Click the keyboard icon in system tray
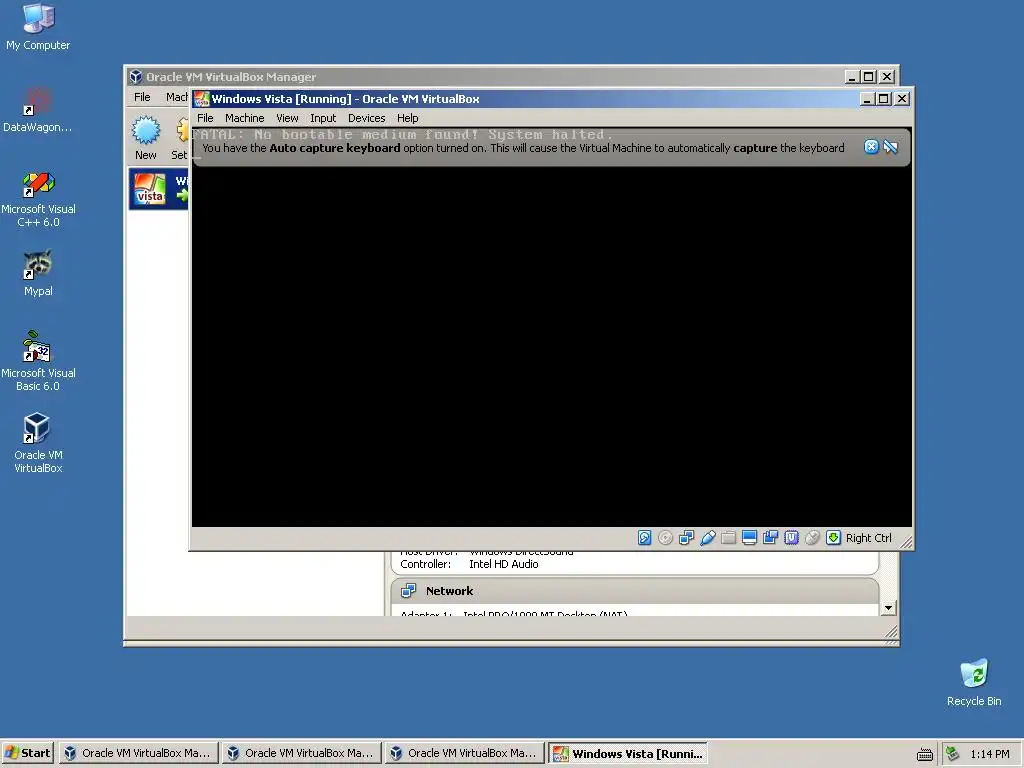This screenshot has width=1024, height=768. coord(925,754)
